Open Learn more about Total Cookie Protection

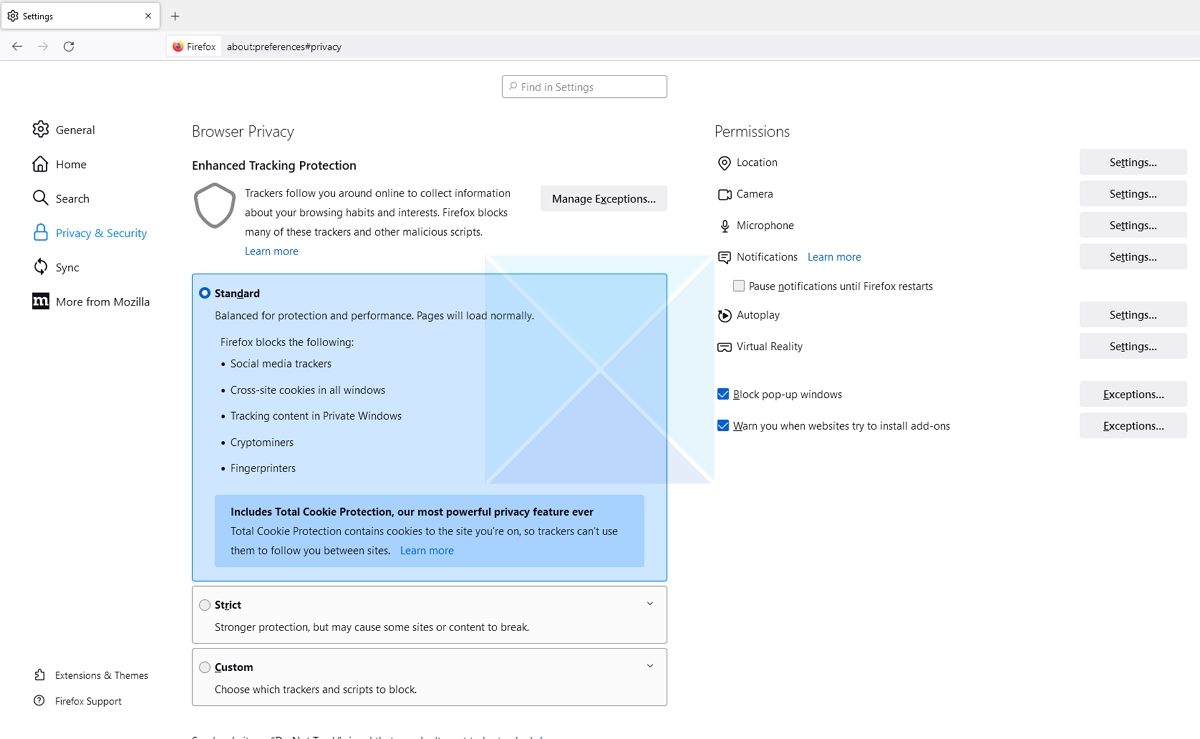pyautogui.click(x=427, y=550)
